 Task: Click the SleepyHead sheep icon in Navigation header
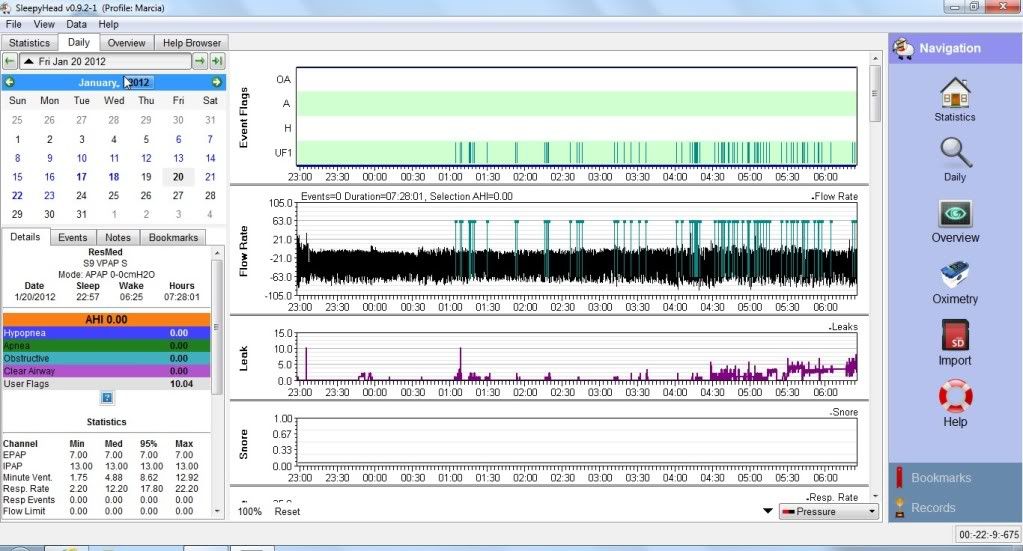click(x=904, y=48)
